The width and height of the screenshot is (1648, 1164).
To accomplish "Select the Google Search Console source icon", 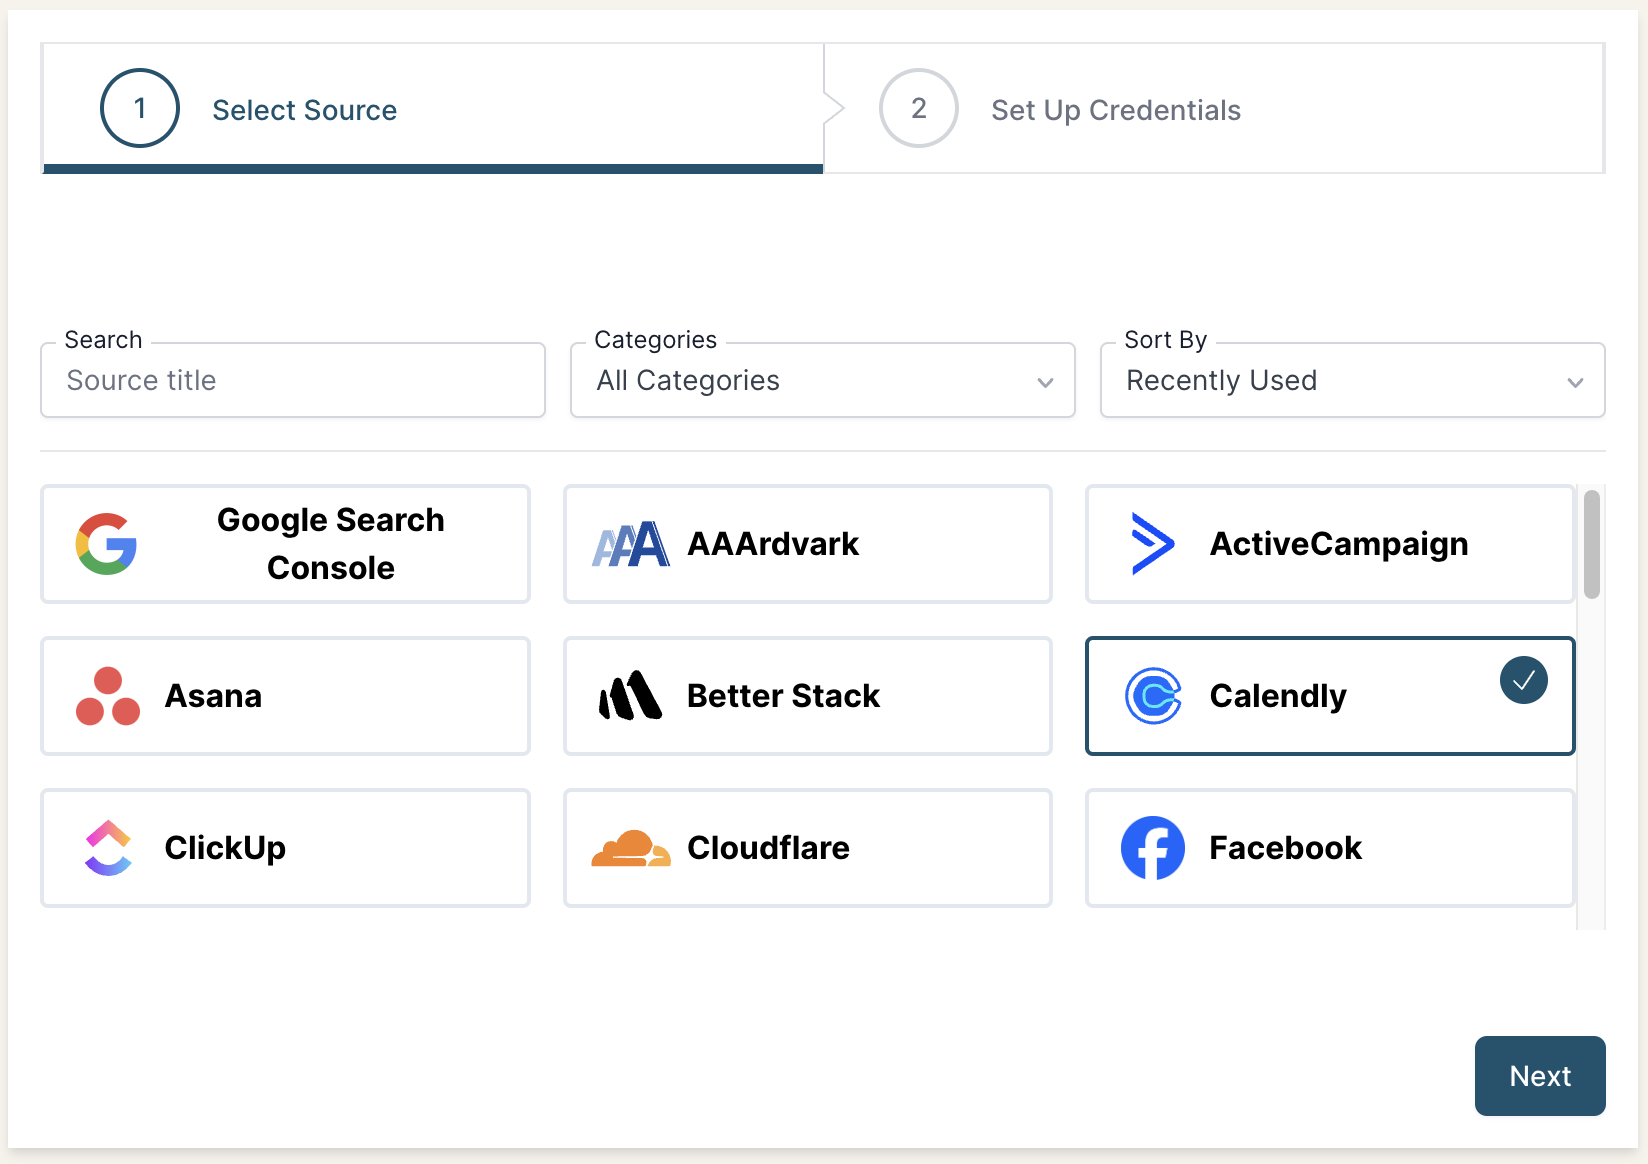I will pyautogui.click(x=107, y=544).
